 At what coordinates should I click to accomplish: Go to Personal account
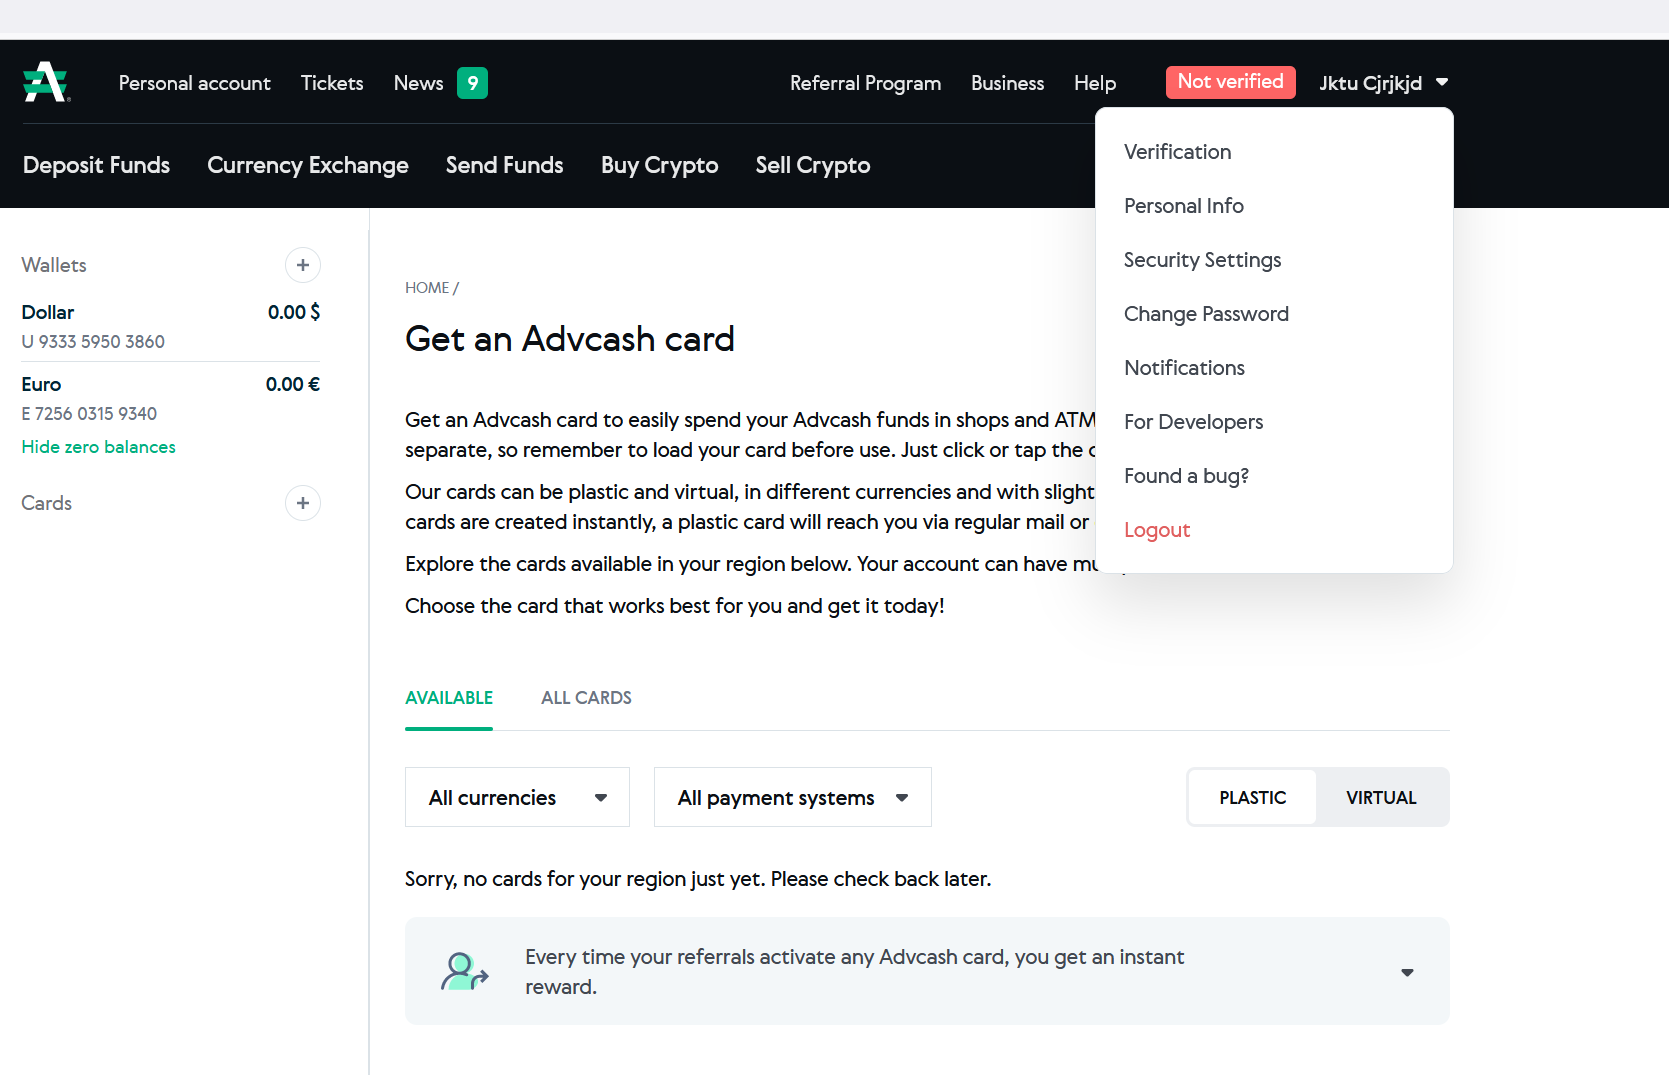[195, 83]
